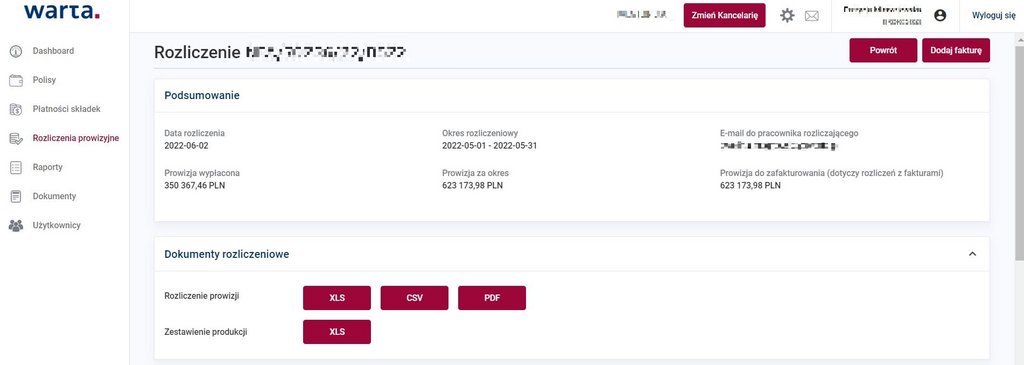1024x365 pixels.
Task: Click the Dodaj fakturę button
Action: [x=955, y=50]
